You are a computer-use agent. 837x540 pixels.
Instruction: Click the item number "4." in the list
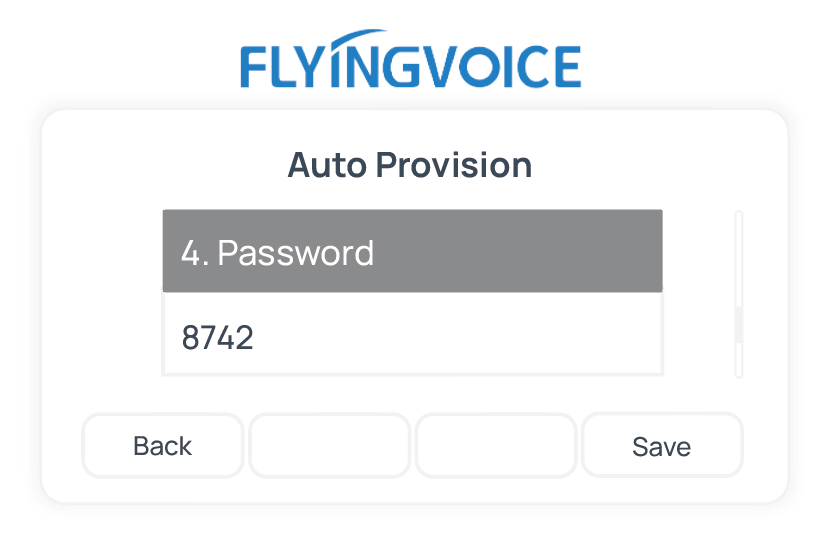(195, 252)
